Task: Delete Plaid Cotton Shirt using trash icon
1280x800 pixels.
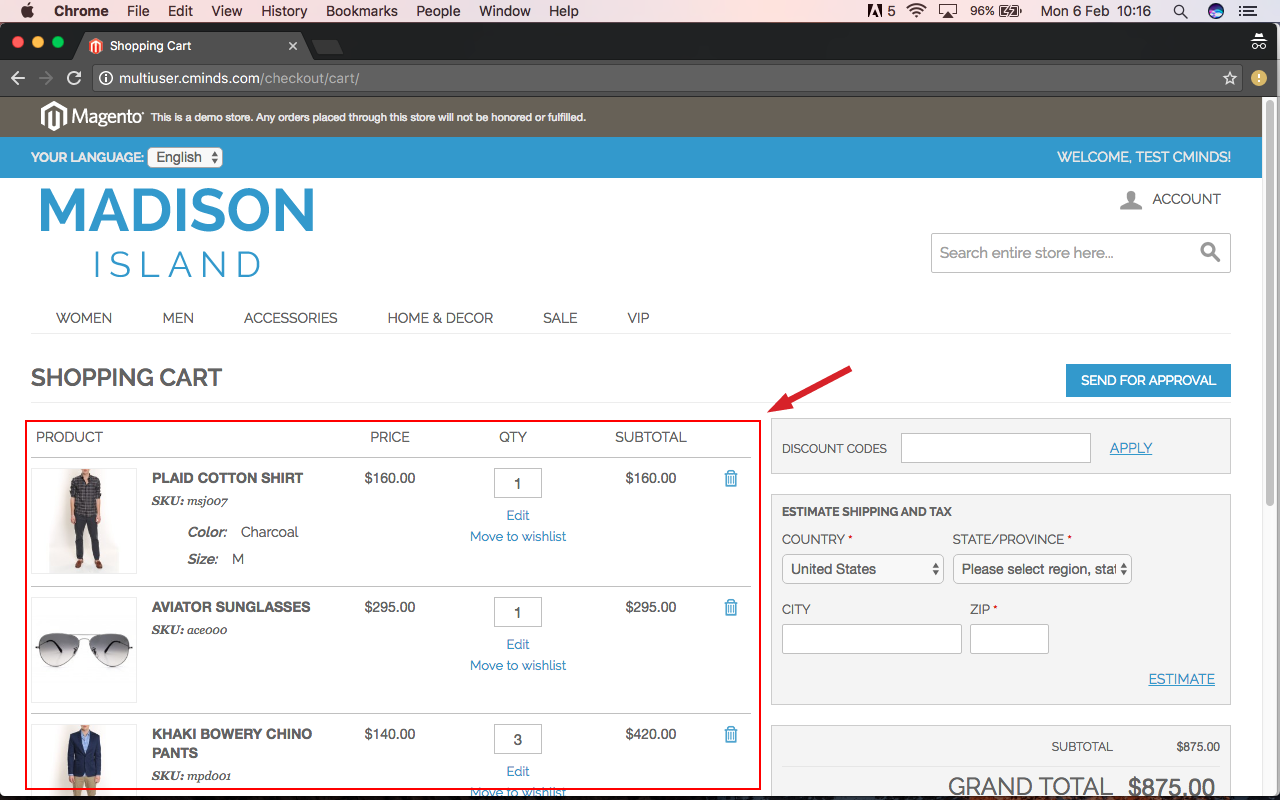Action: point(731,478)
